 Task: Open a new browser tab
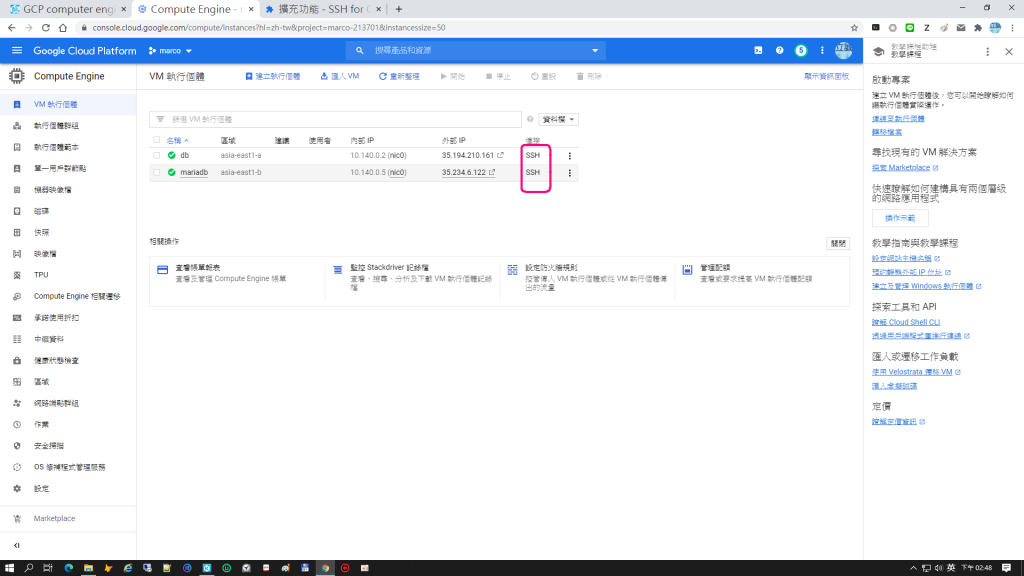(398, 9)
